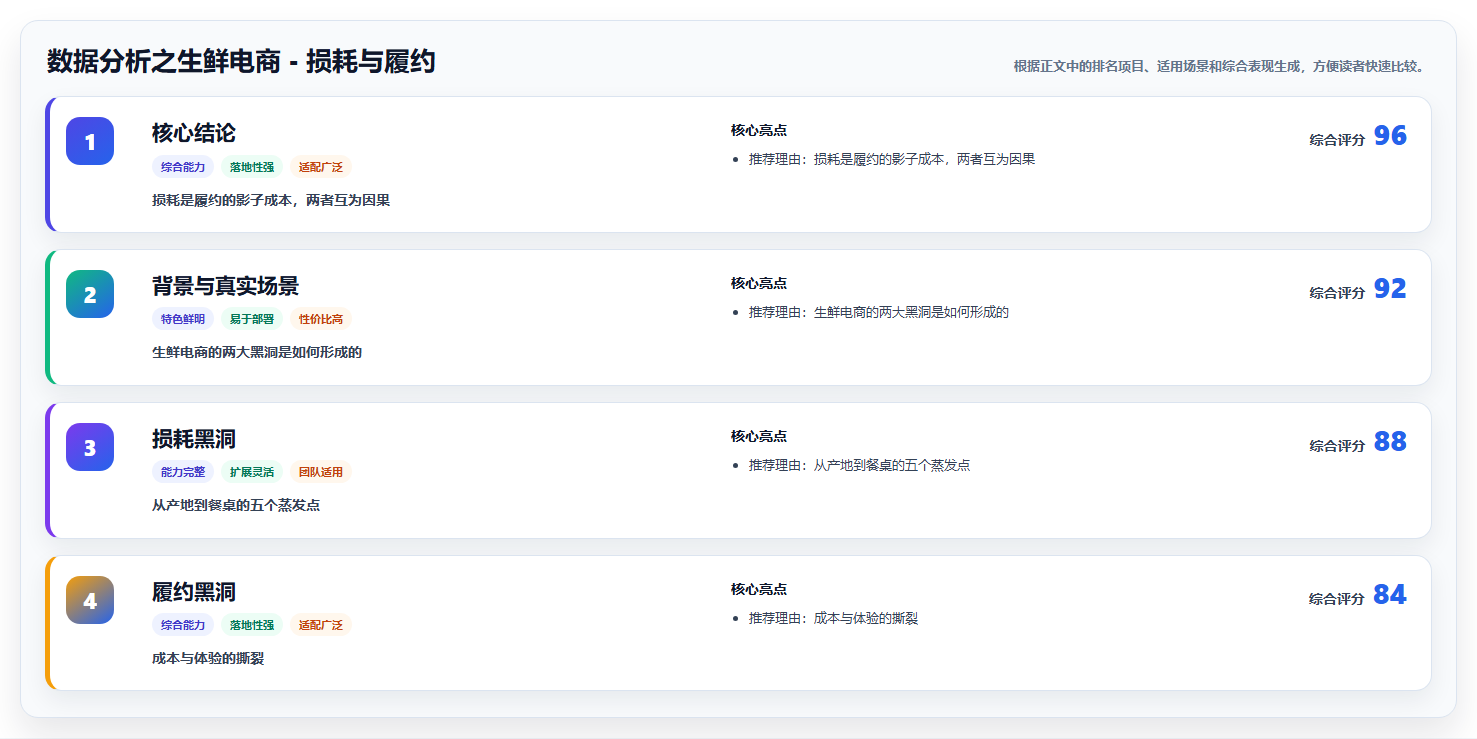1477x739 pixels.
Task: Click 综合评分 label in 损耗黑洞 card
Action: click(x=1337, y=446)
